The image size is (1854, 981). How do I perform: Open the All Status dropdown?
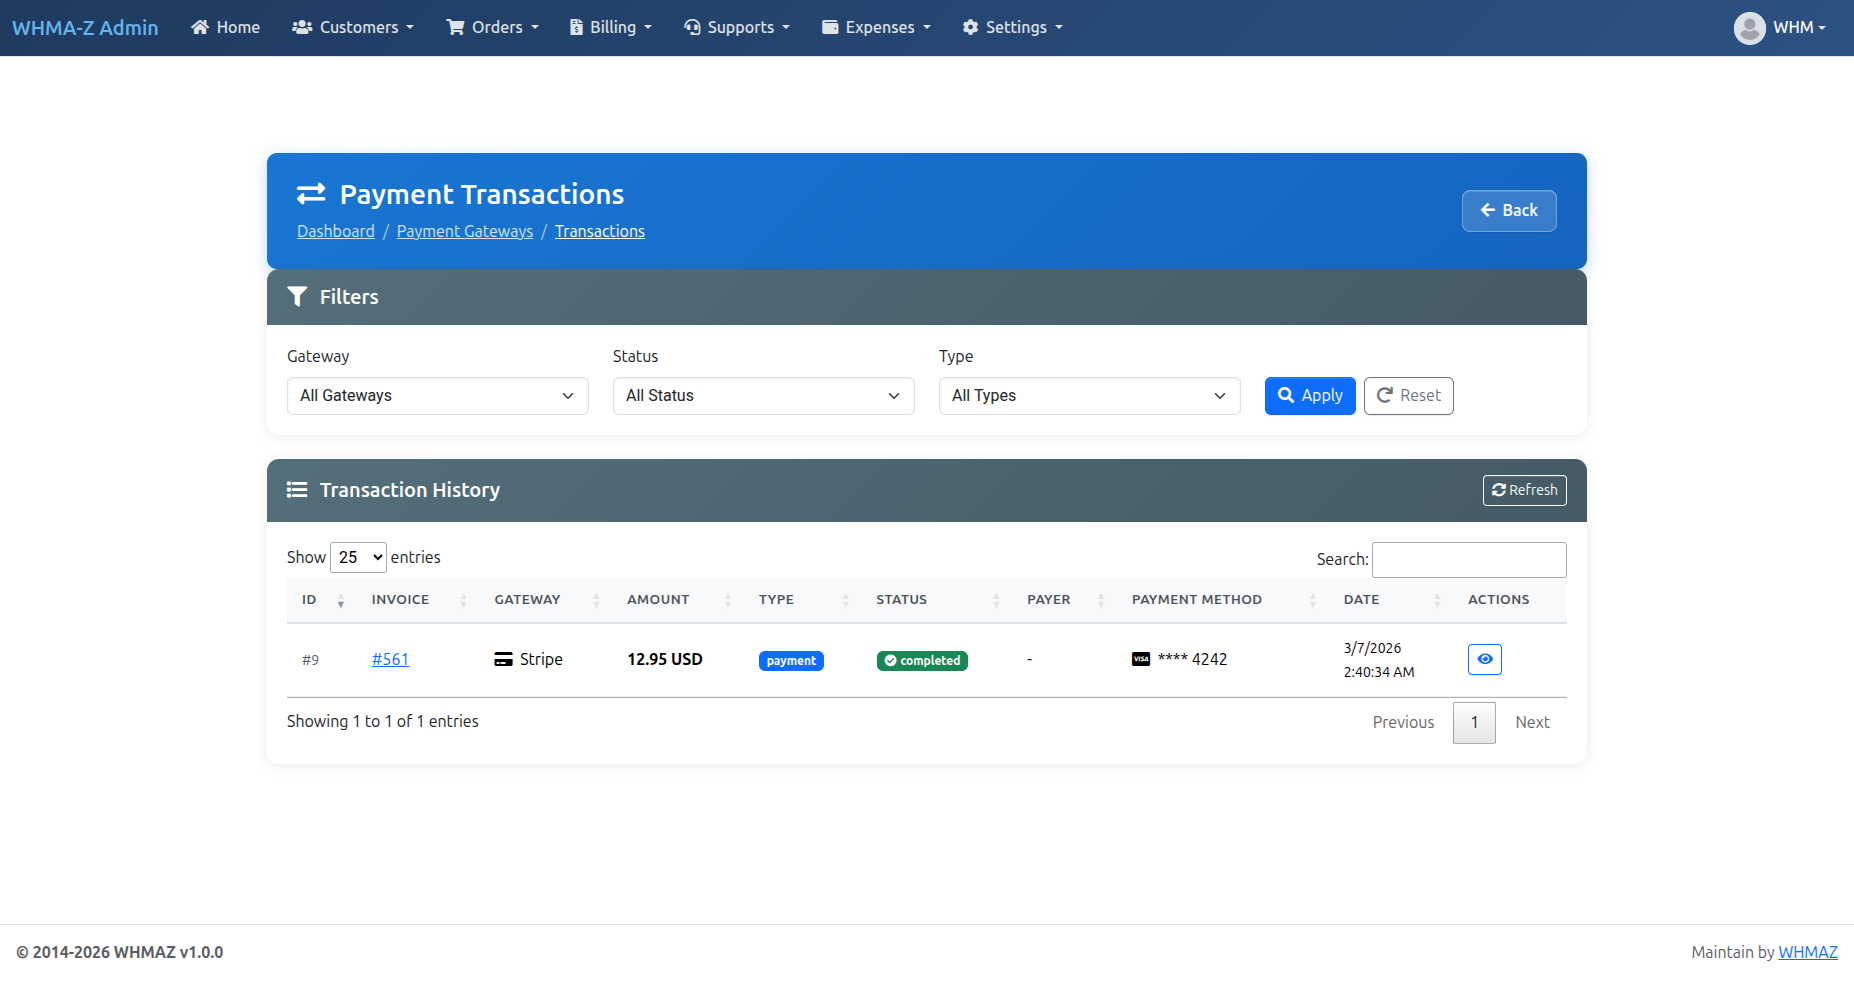pos(762,395)
